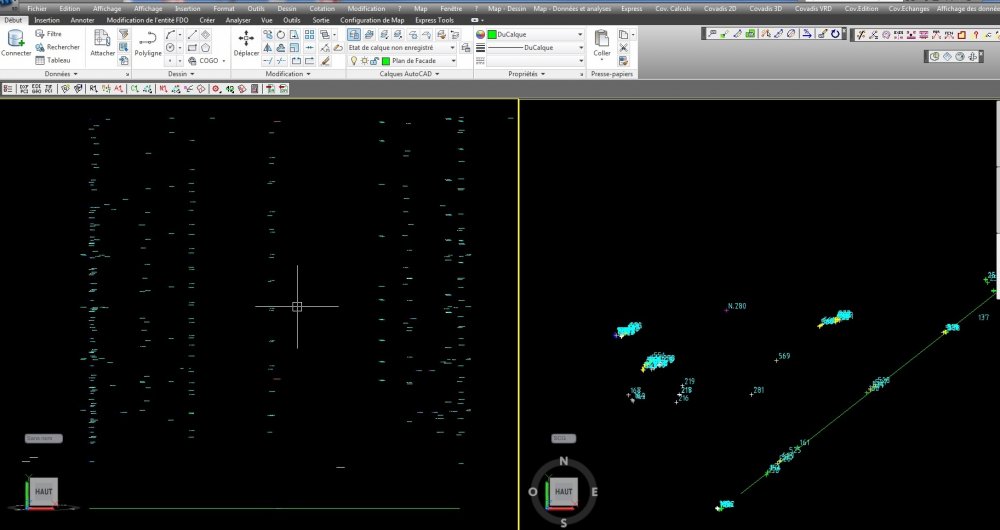This screenshot has height=530, width=1000.
Task: Toggle the layer lightbulb on/off icon
Action: (354, 61)
